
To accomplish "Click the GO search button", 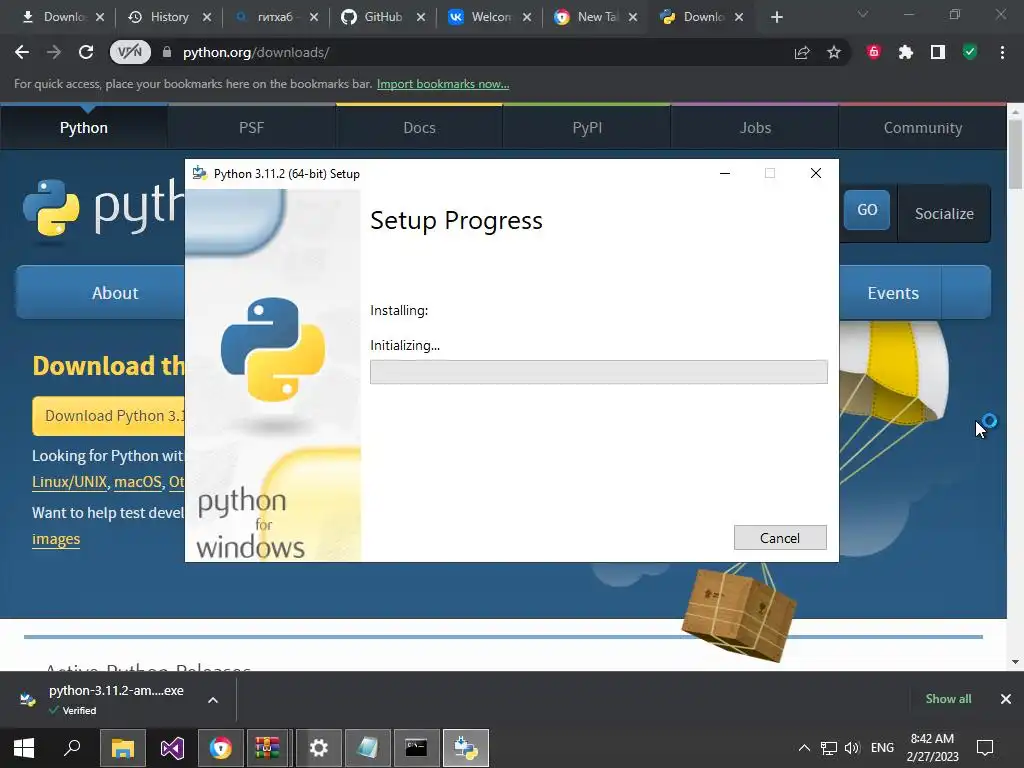I will [x=867, y=210].
